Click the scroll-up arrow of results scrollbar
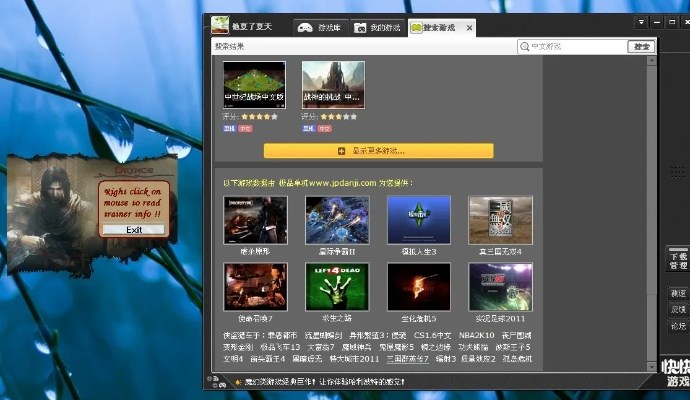Image resolution: width=690 pixels, height=400 pixels. (x=652, y=61)
